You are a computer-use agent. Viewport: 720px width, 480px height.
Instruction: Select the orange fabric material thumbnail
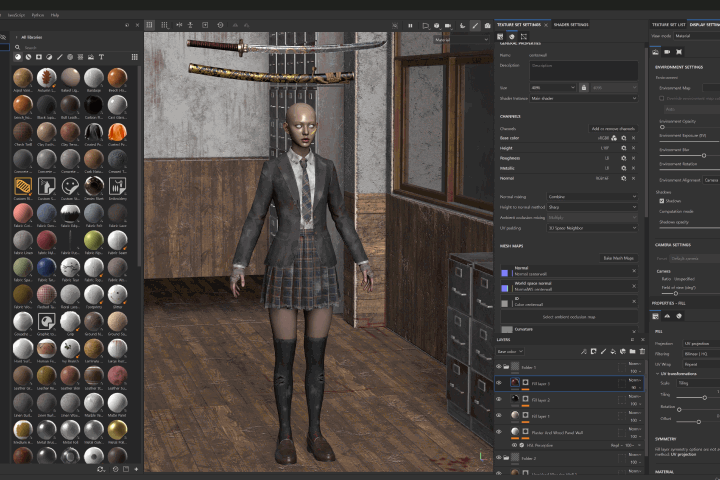(x=117, y=133)
